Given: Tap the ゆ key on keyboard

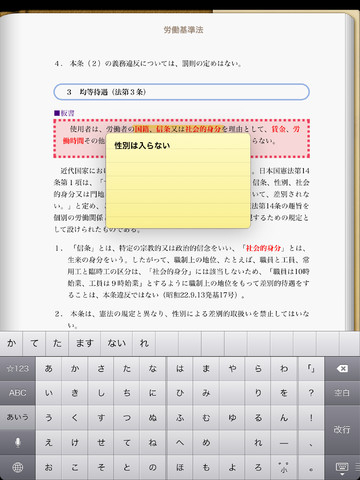Looking at the screenshot, I should coord(232,418).
